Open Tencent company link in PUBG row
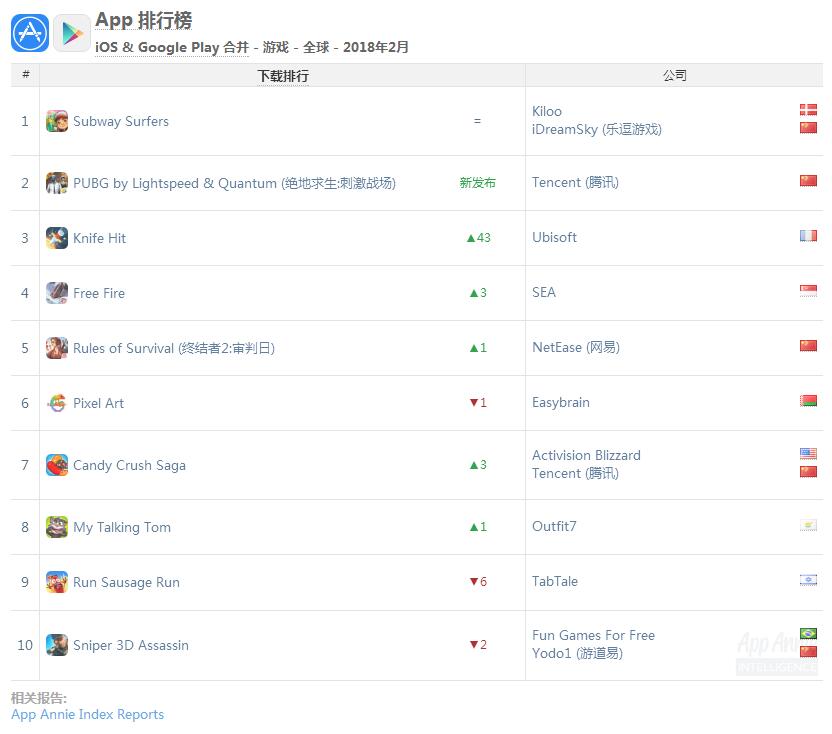Viewport: 832px width, 734px height. point(576,183)
